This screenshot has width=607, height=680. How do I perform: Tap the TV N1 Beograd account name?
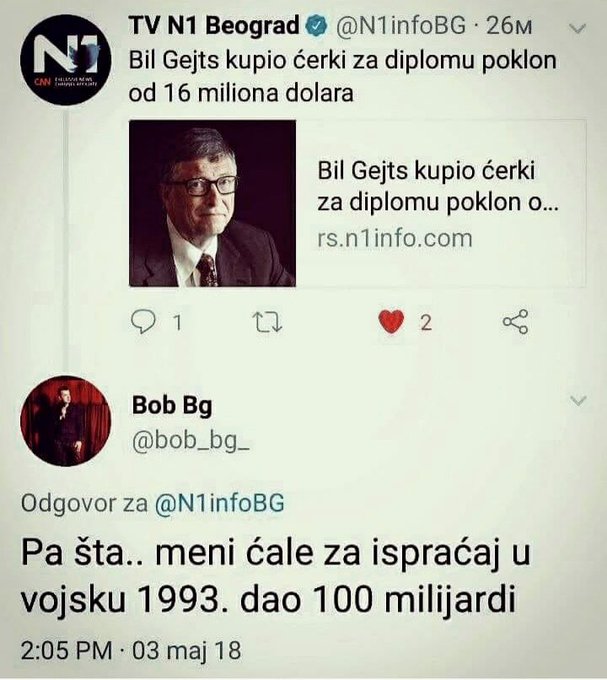click(214, 25)
